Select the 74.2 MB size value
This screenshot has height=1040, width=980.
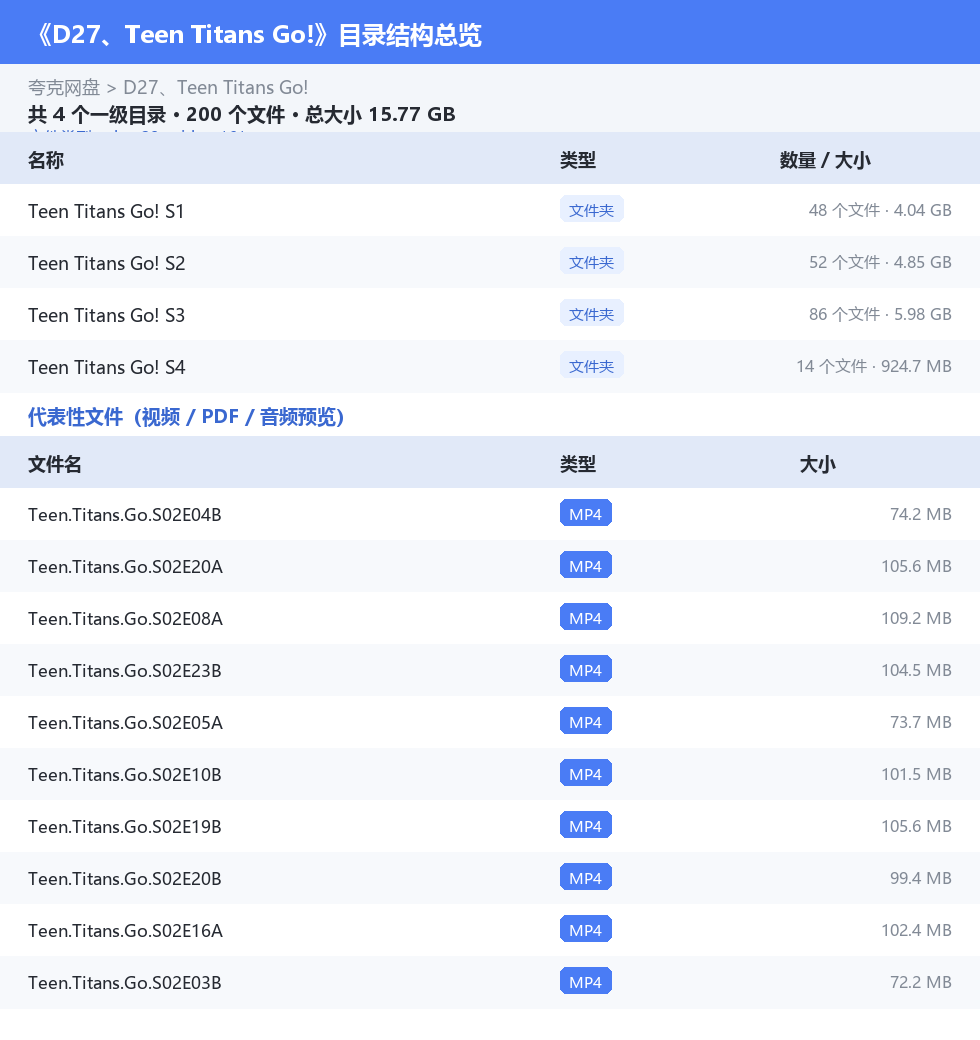pyautogui.click(x=921, y=514)
